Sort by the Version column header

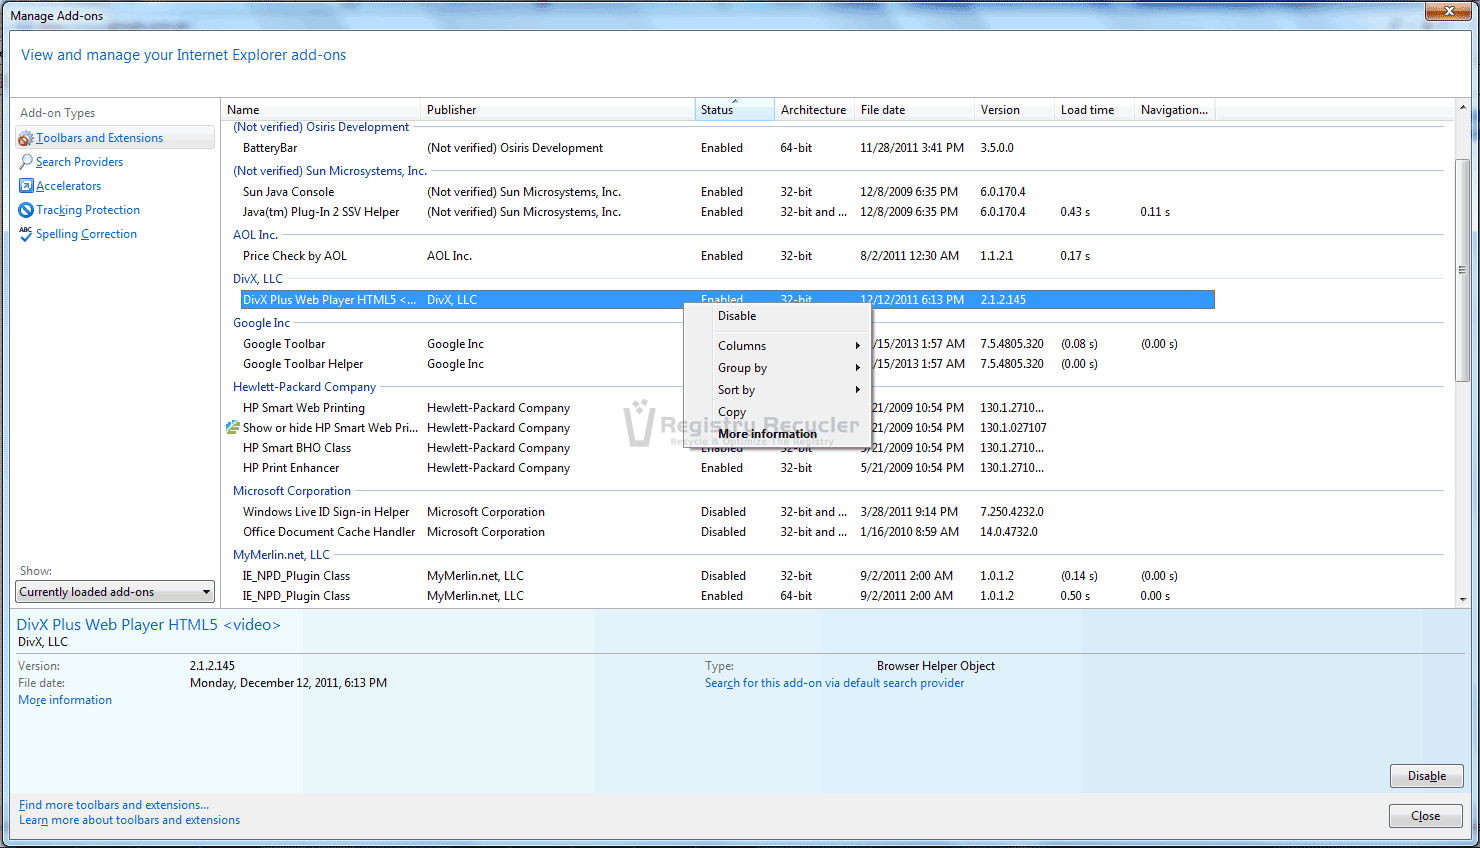pyautogui.click(x=1015, y=110)
